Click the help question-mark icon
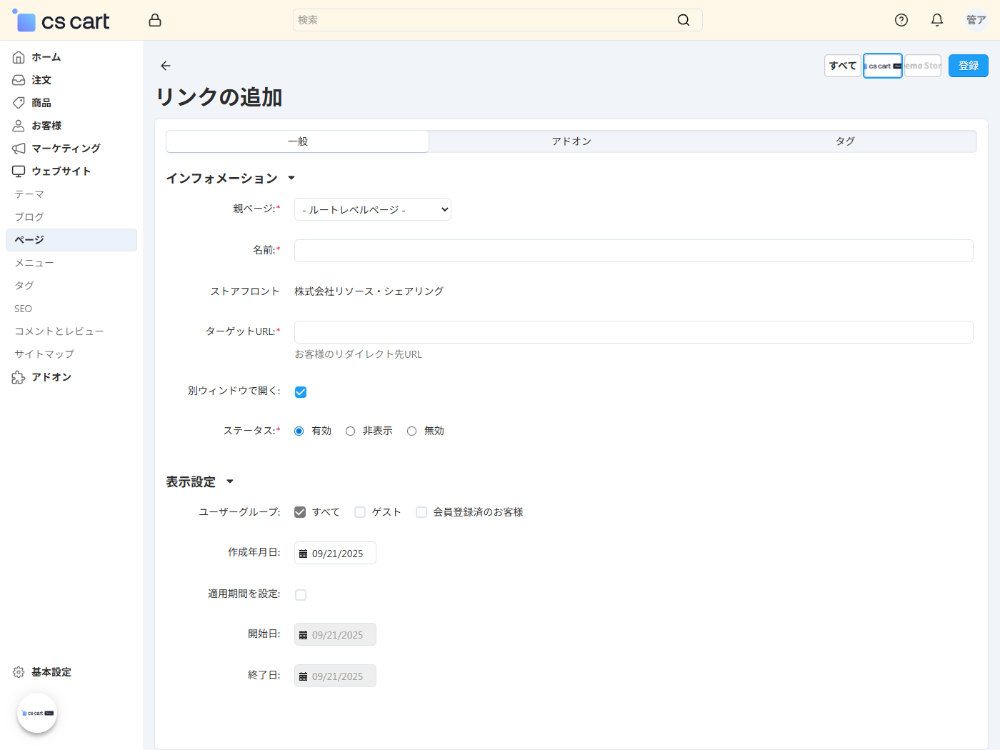1000x750 pixels. (x=900, y=19)
